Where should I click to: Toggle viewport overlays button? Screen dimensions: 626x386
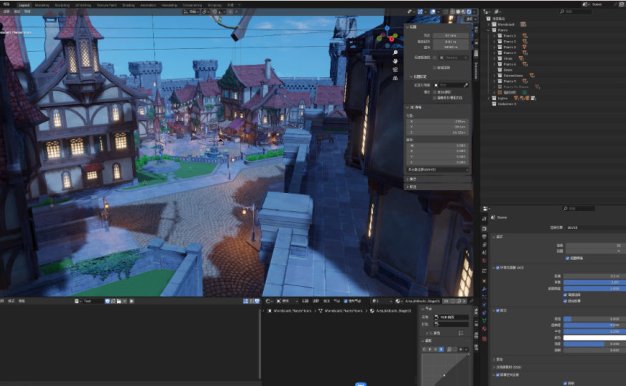coord(433,12)
